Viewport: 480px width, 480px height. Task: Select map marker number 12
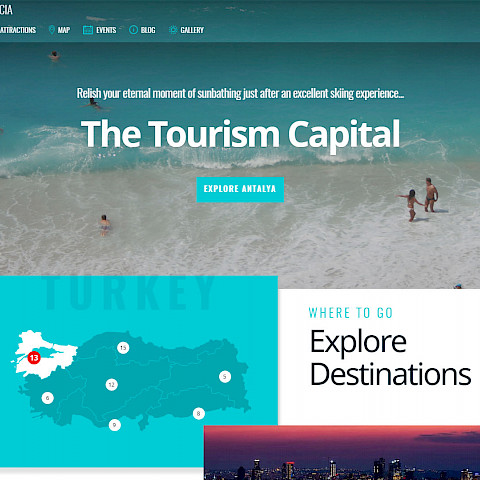tap(112, 385)
